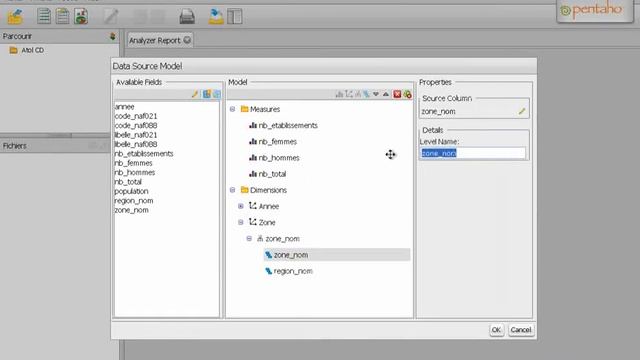Select code_naf088 in Available Fields
Screen dimensions: 640x360
pos(136,126)
